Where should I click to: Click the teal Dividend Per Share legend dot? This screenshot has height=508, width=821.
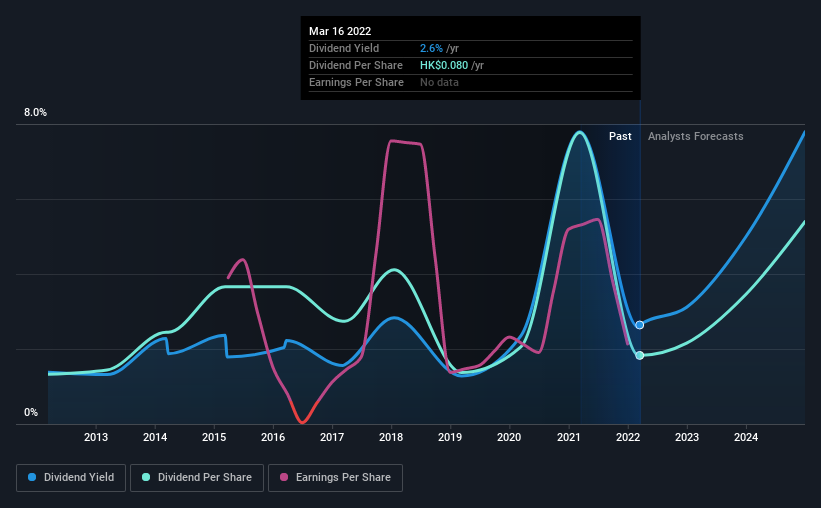[146, 477]
